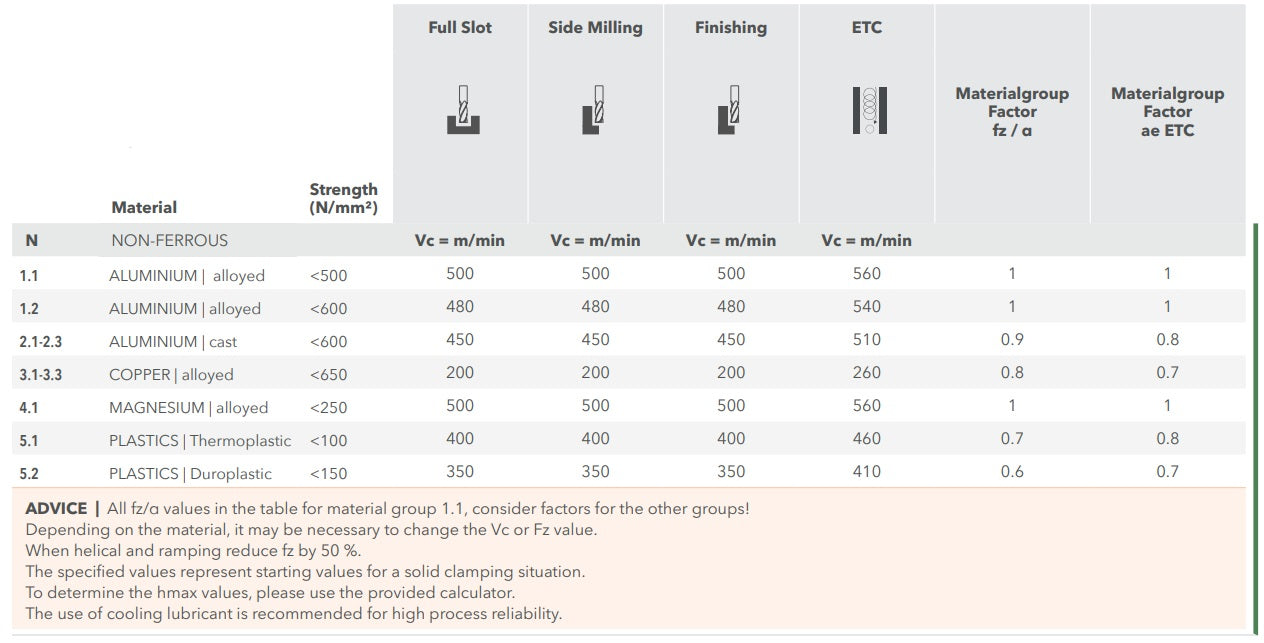Click the ADVICE heading in the note box

(56, 509)
